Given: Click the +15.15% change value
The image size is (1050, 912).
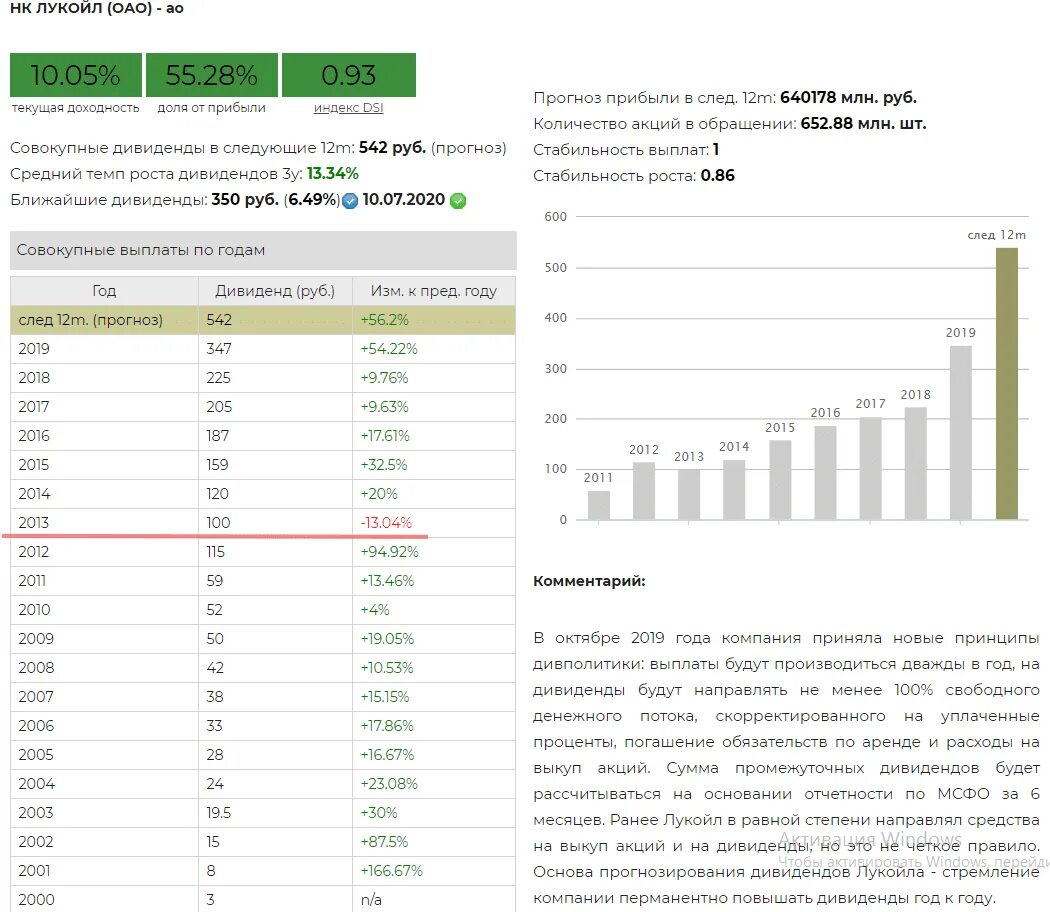Looking at the screenshot, I should click(385, 697).
